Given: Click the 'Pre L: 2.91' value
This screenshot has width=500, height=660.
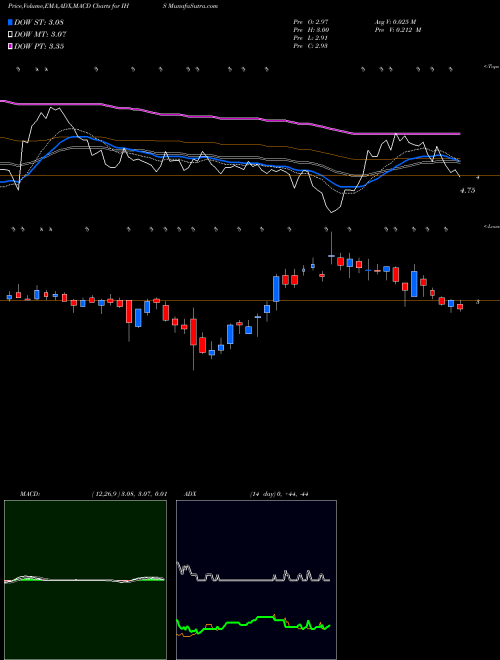Looking at the screenshot, I should point(311,38).
